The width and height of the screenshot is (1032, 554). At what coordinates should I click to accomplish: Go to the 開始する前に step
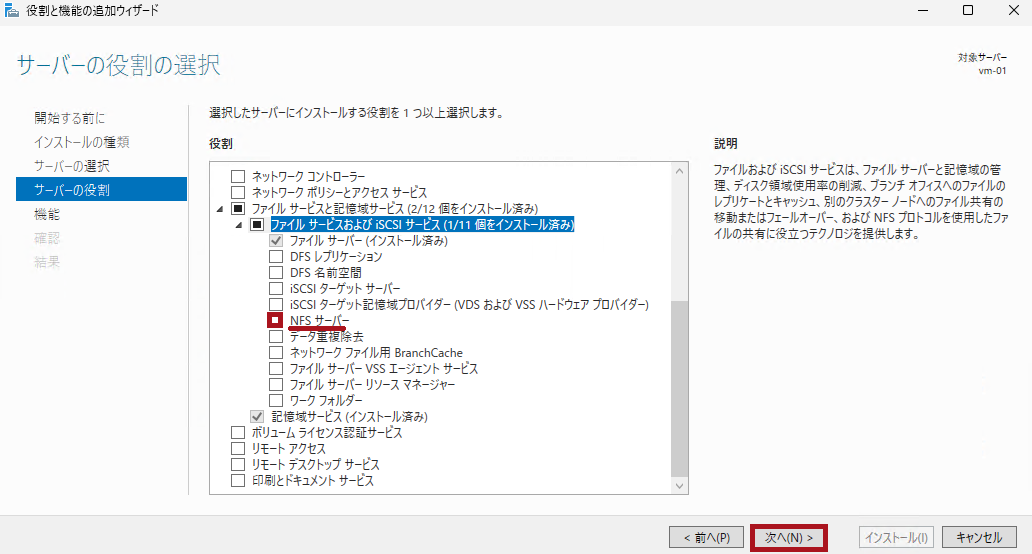(70, 118)
